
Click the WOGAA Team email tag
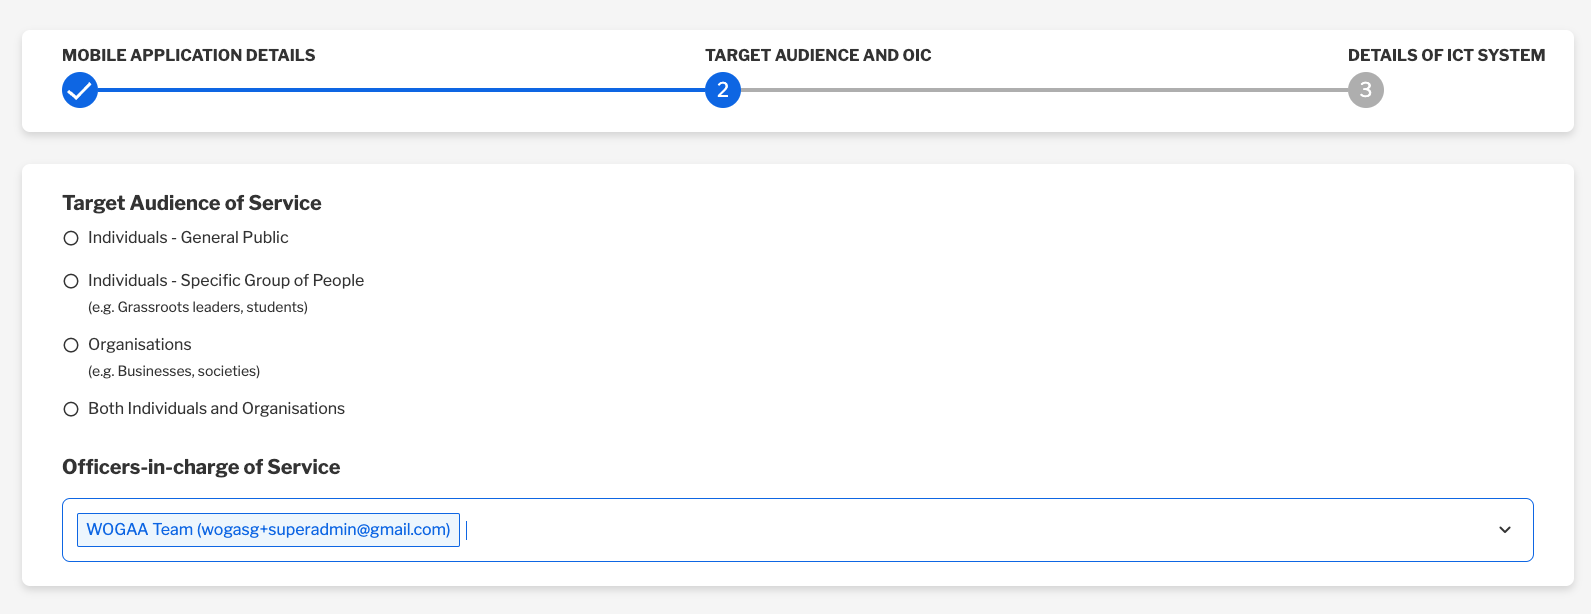(x=268, y=530)
